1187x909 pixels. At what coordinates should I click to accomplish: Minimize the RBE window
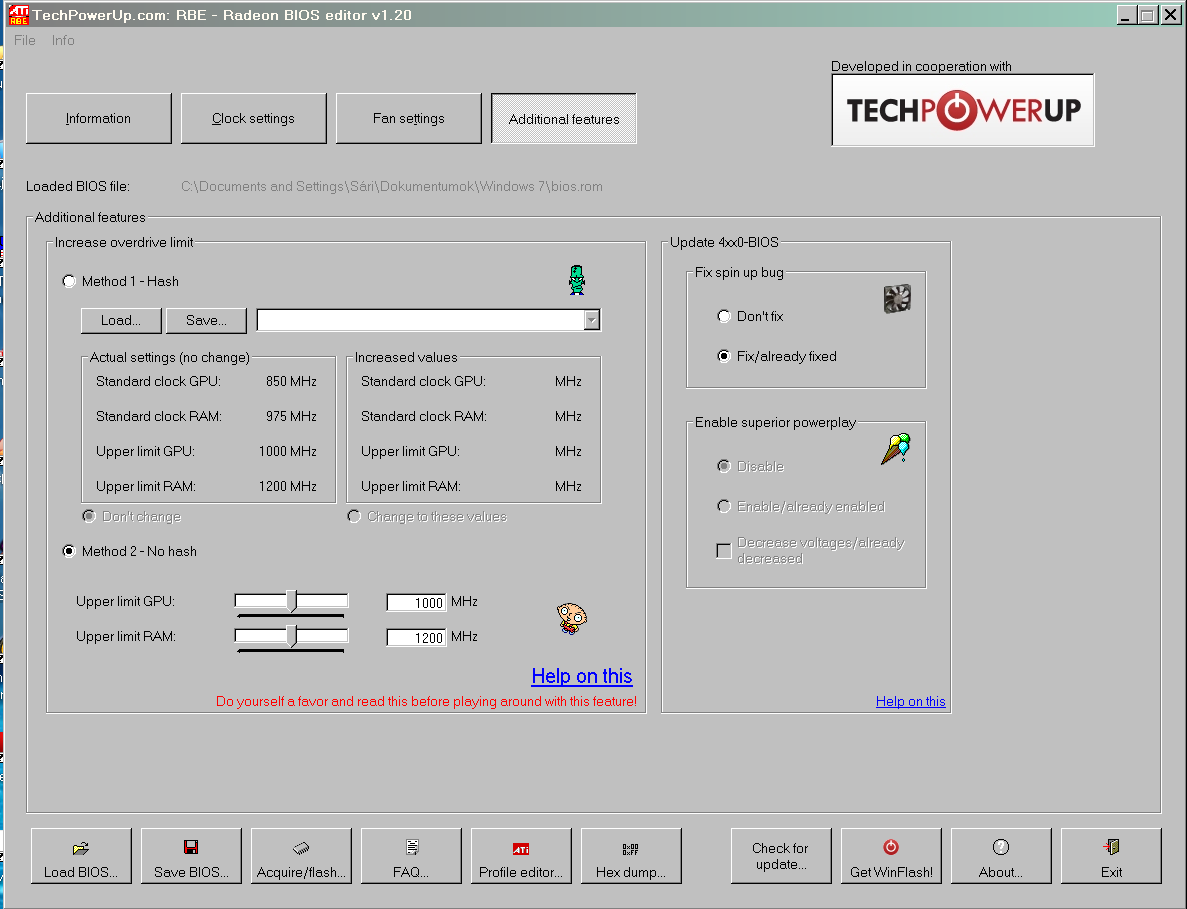point(1126,15)
